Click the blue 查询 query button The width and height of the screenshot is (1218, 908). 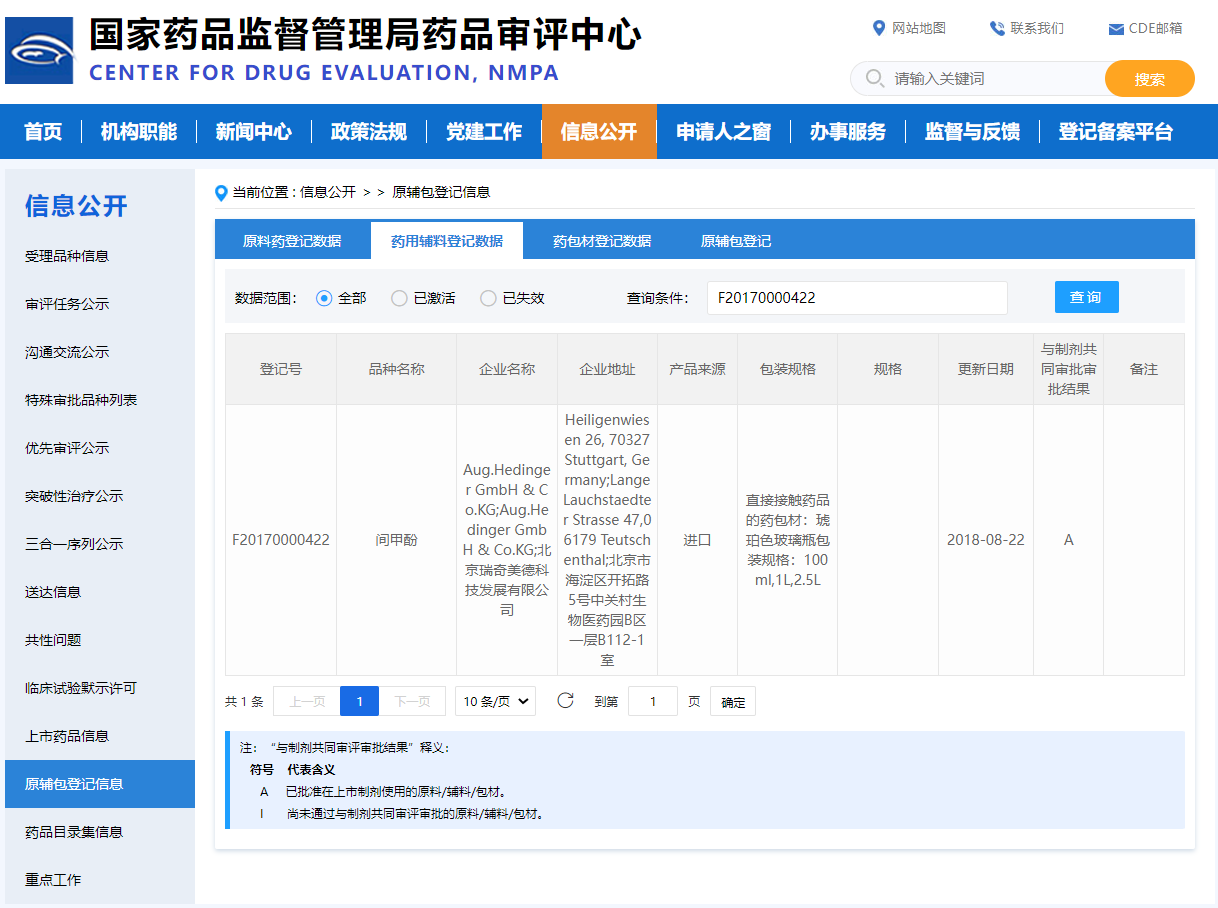click(x=1086, y=297)
